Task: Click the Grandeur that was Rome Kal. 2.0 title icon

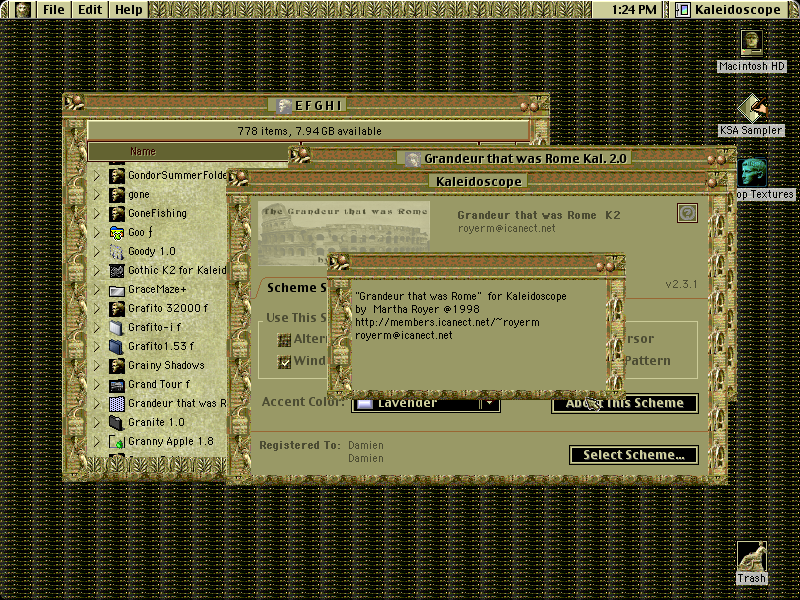Action: (x=413, y=159)
